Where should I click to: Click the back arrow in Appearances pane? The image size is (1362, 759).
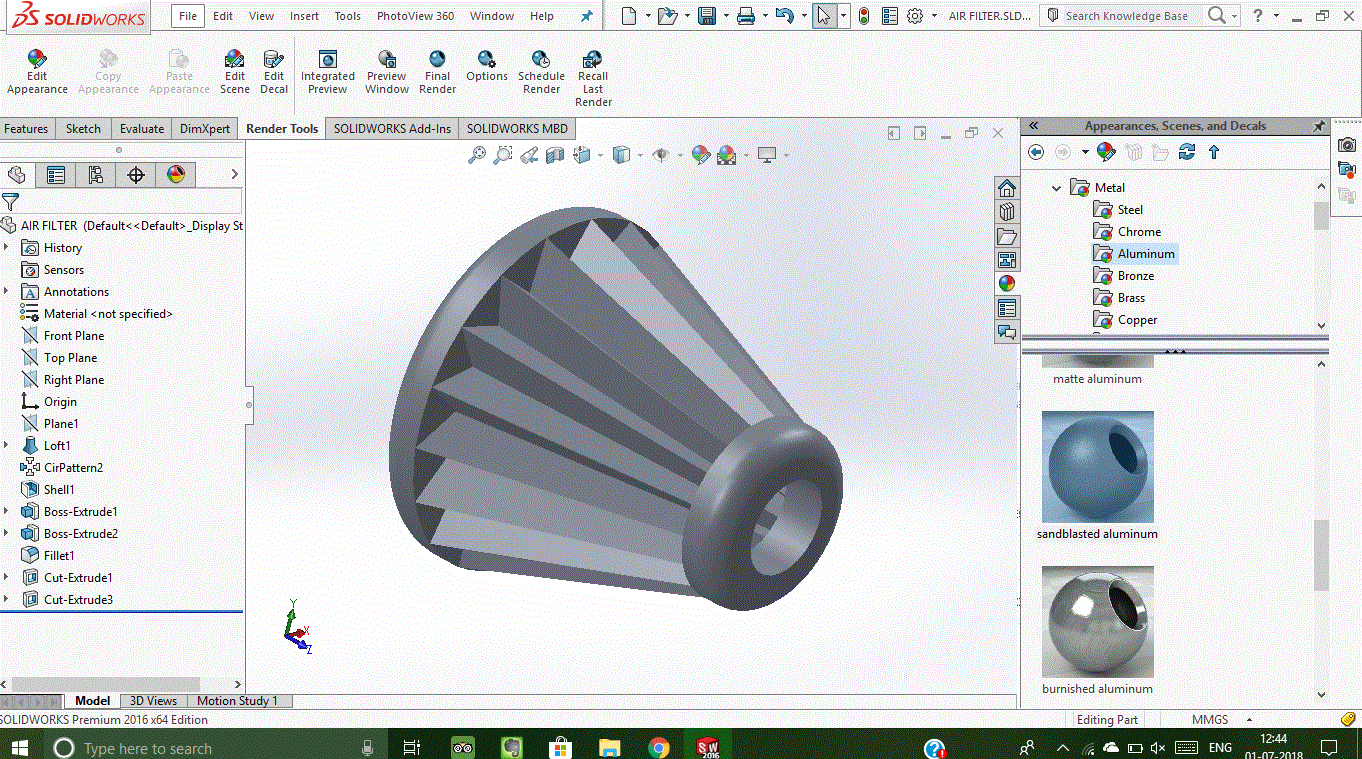[x=1036, y=152]
